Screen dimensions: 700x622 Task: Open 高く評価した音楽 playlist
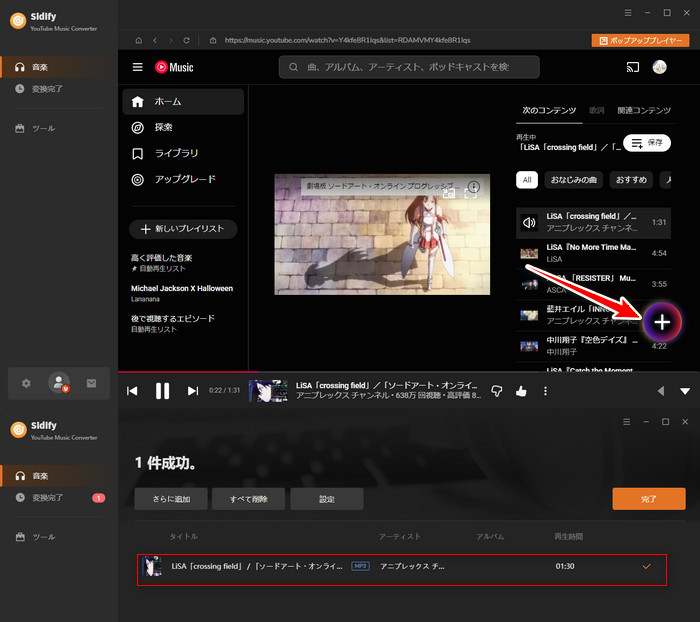coord(161,263)
